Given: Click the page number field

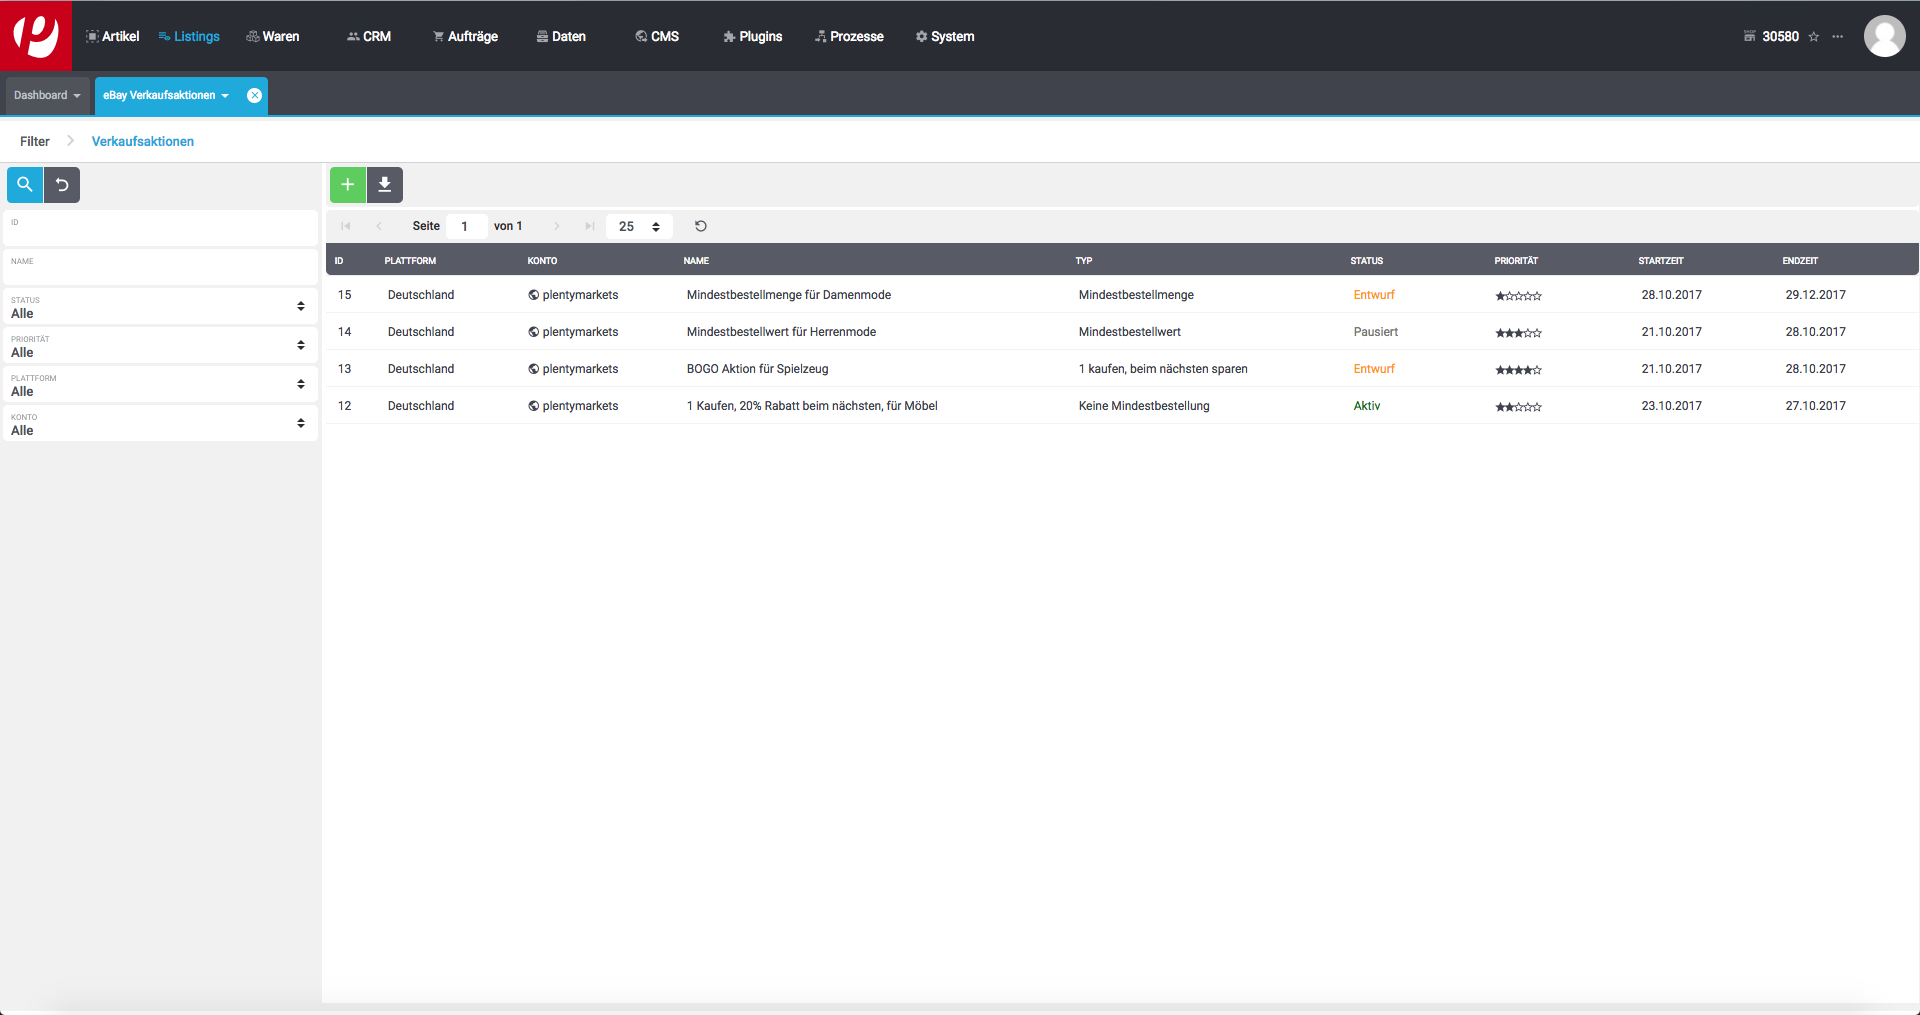Looking at the screenshot, I should [x=467, y=226].
